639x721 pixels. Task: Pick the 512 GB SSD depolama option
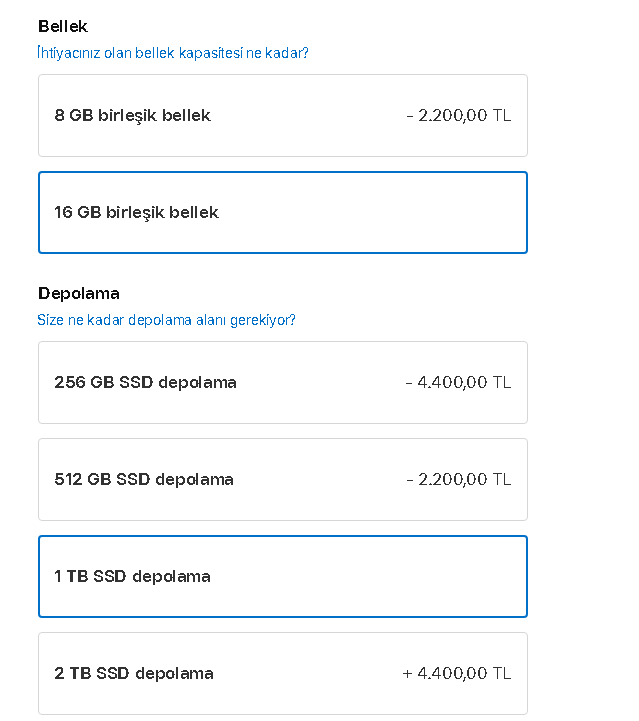tap(282, 480)
